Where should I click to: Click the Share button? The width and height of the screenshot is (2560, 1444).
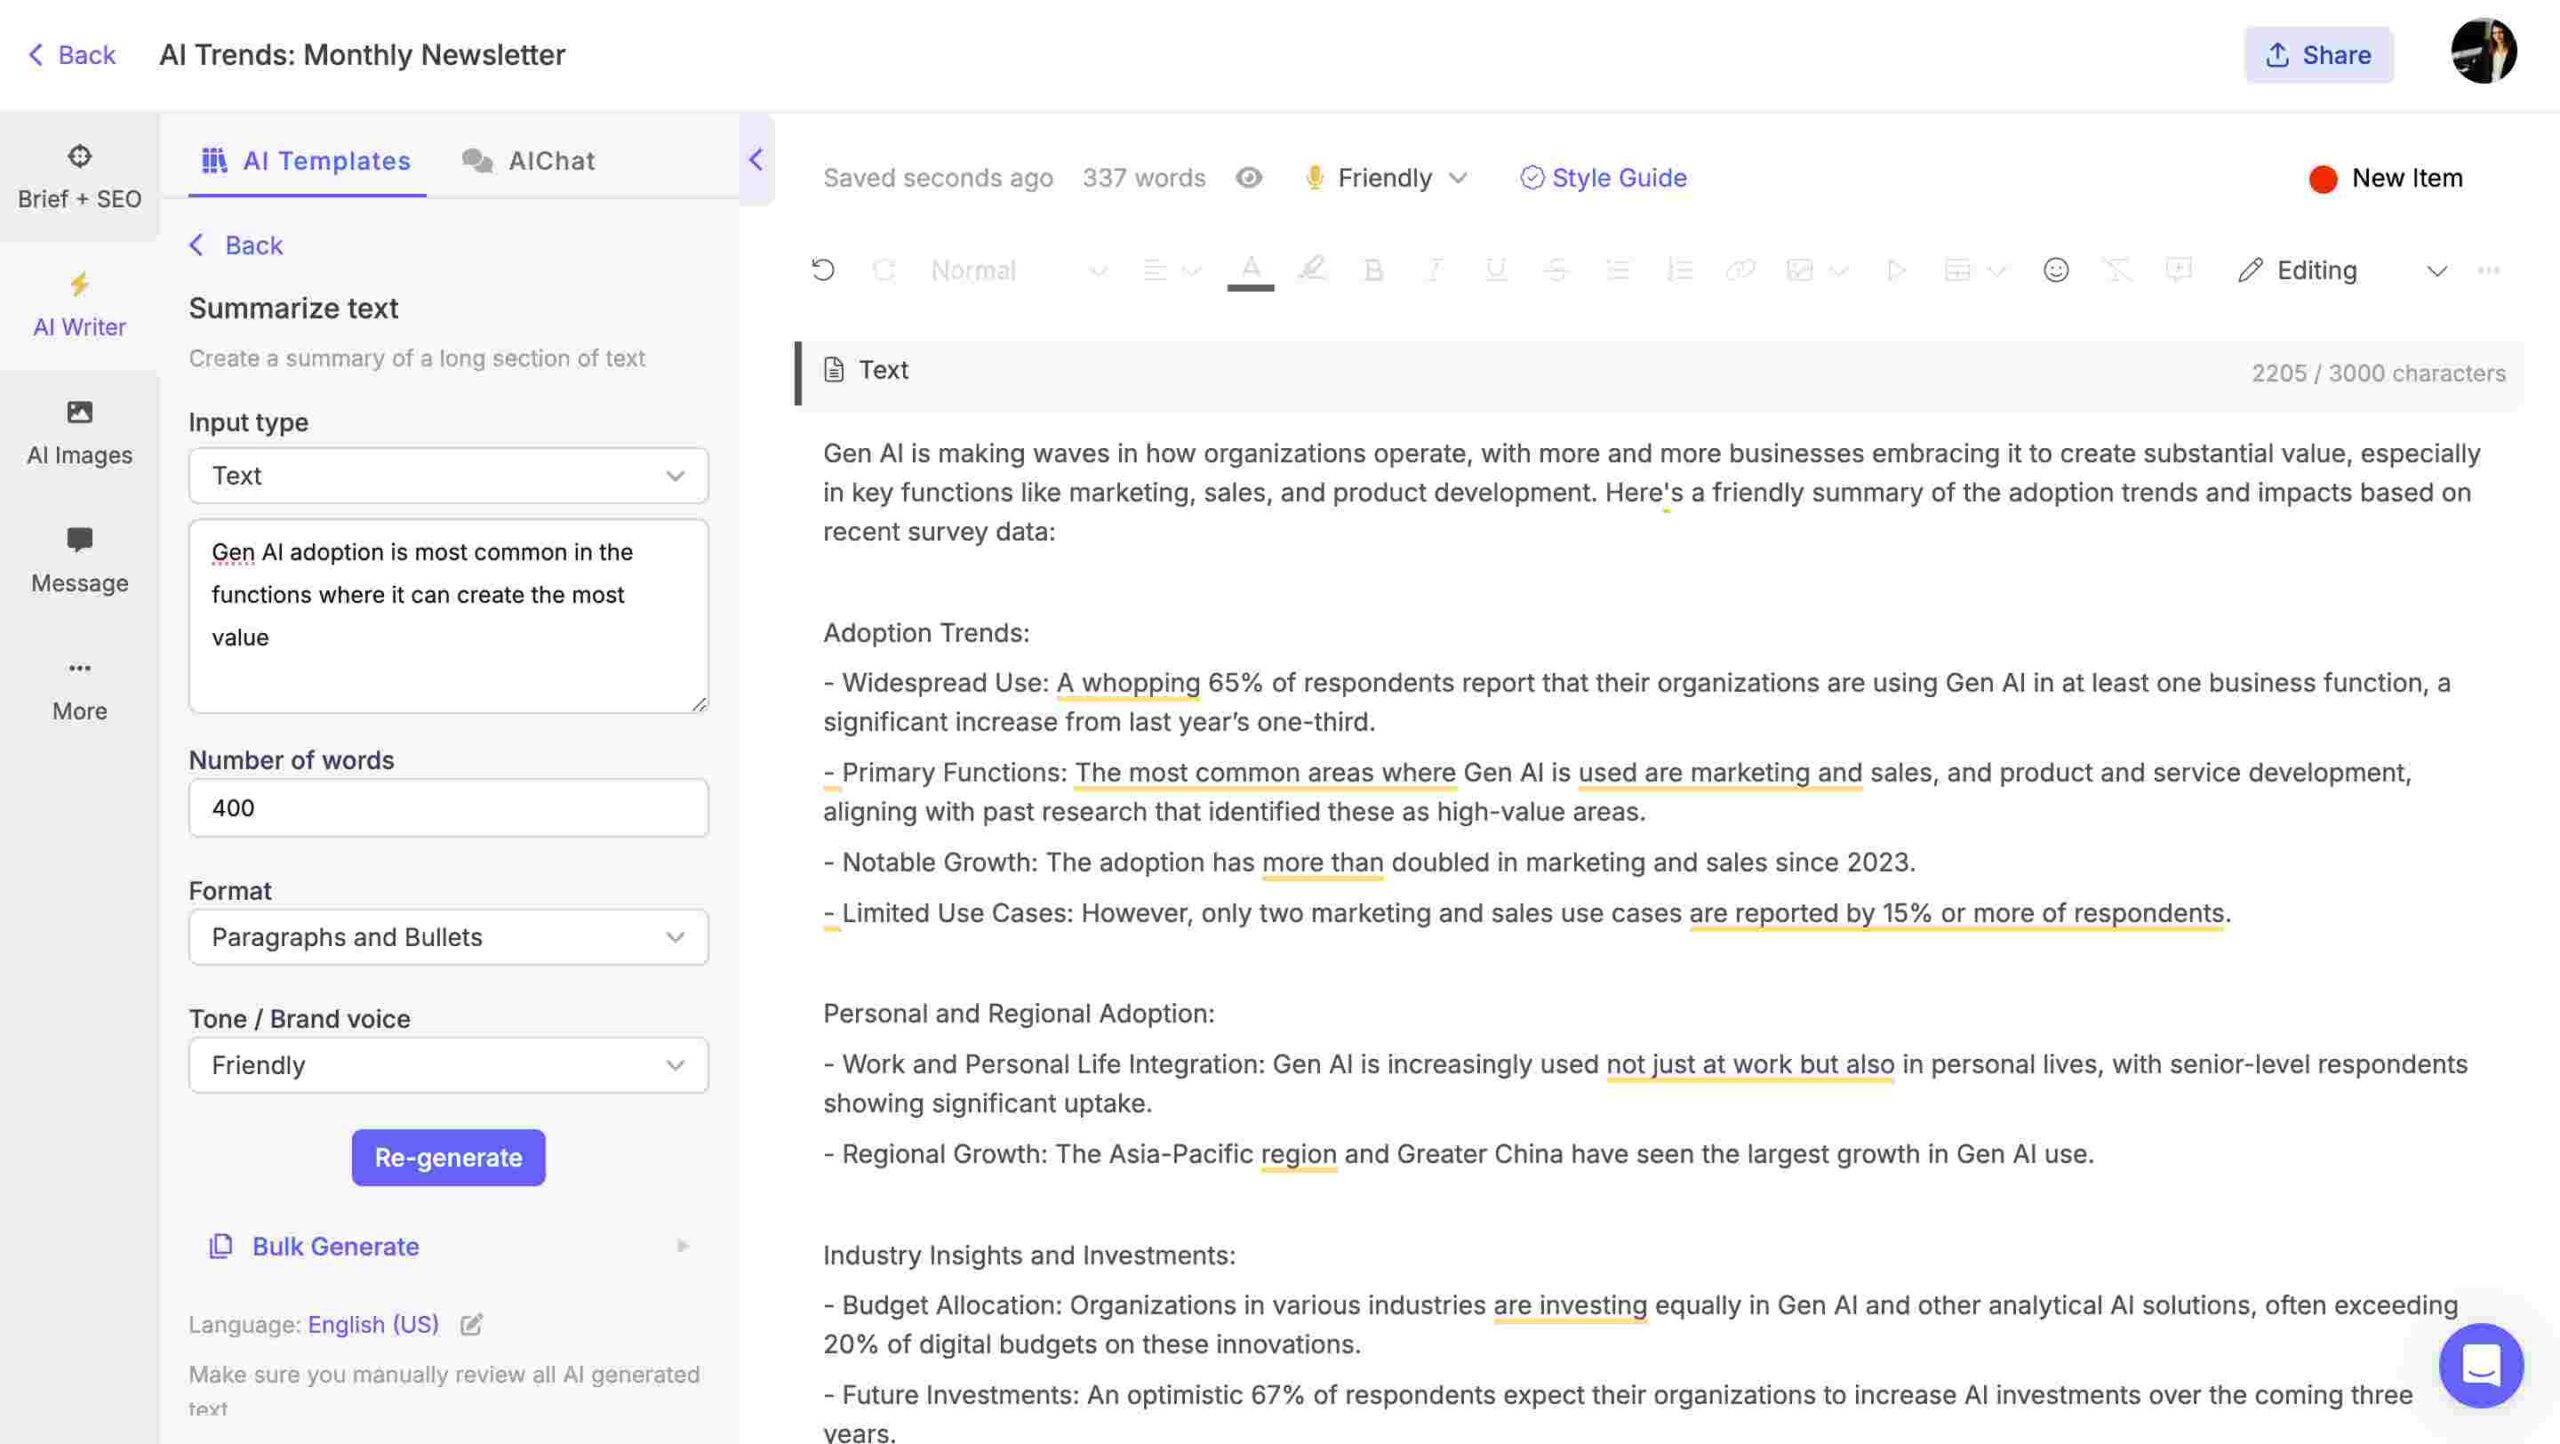point(2319,51)
